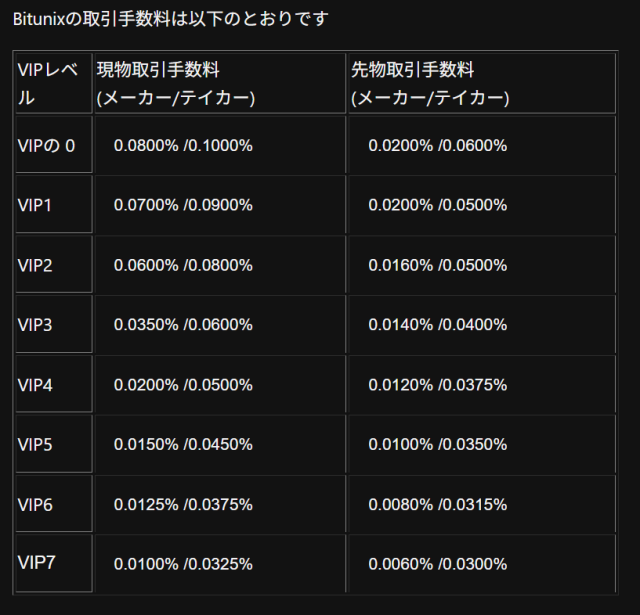Click the VIP7 row label
This screenshot has height=615, width=640.
pos(36,562)
